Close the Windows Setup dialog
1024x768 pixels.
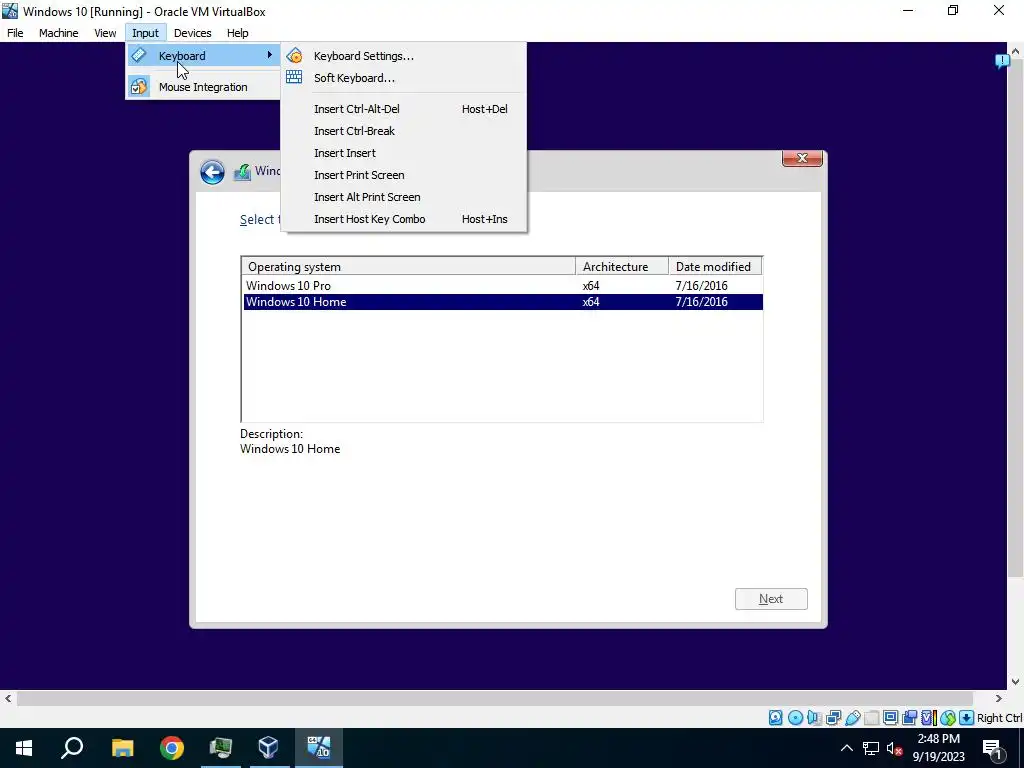(802, 158)
